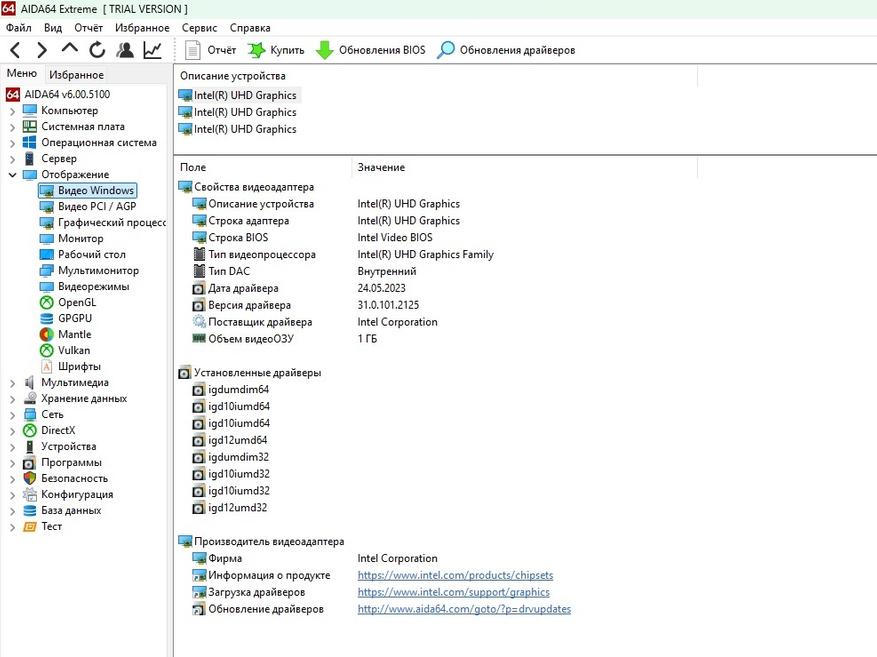The image size is (877, 657).
Task: Select second Intel(R) UHD Graphics device entry
Action: 245,112
